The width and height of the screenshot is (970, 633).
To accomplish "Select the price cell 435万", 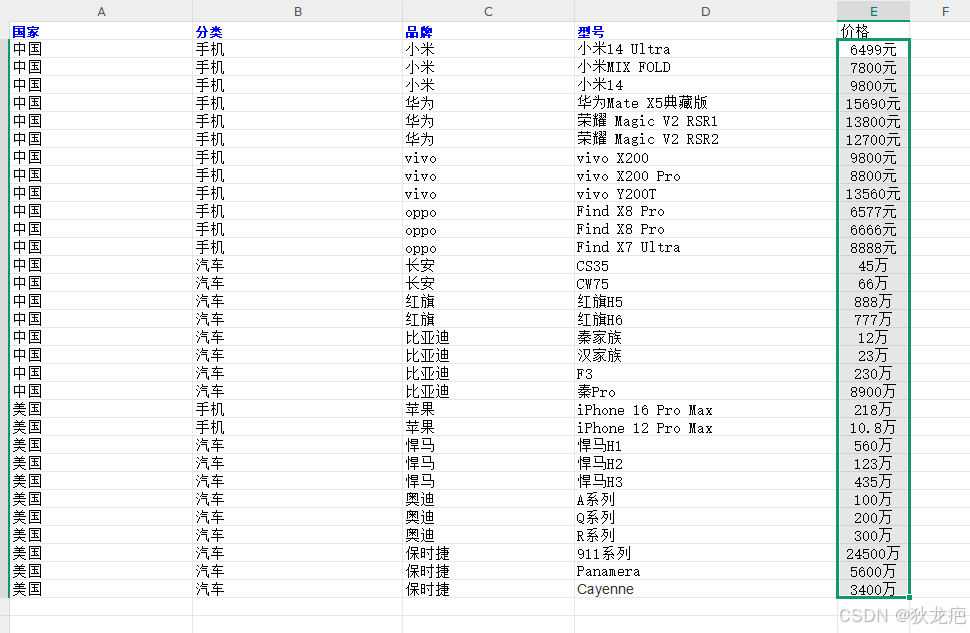I will 873,481.
